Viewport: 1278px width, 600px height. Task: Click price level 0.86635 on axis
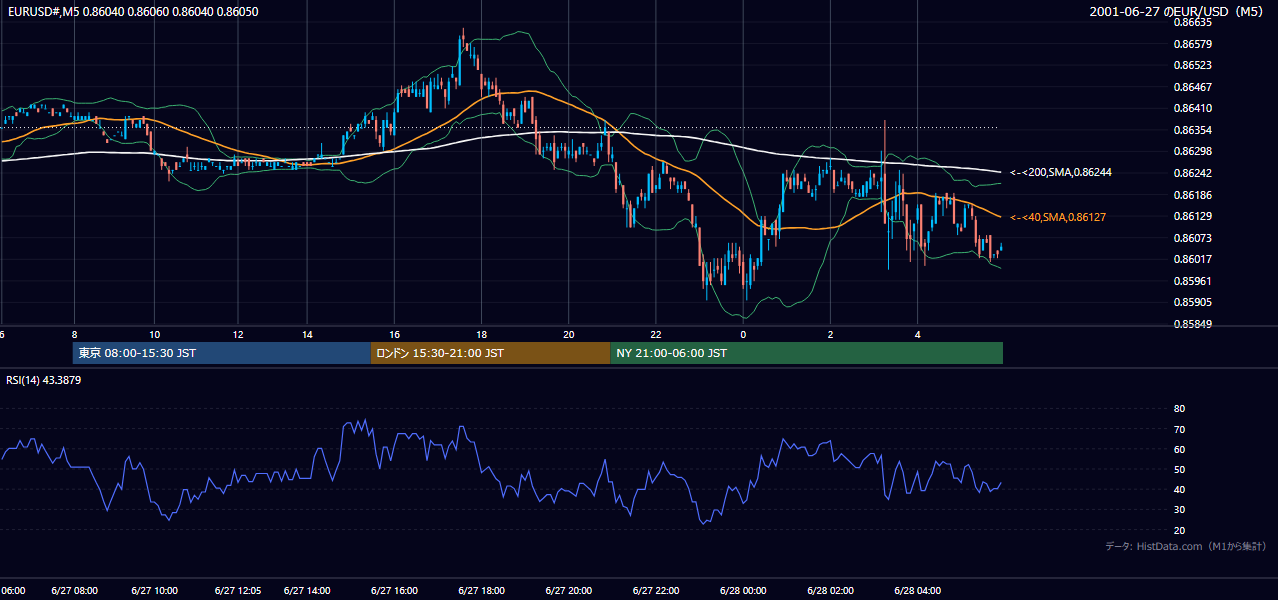tap(1192, 22)
